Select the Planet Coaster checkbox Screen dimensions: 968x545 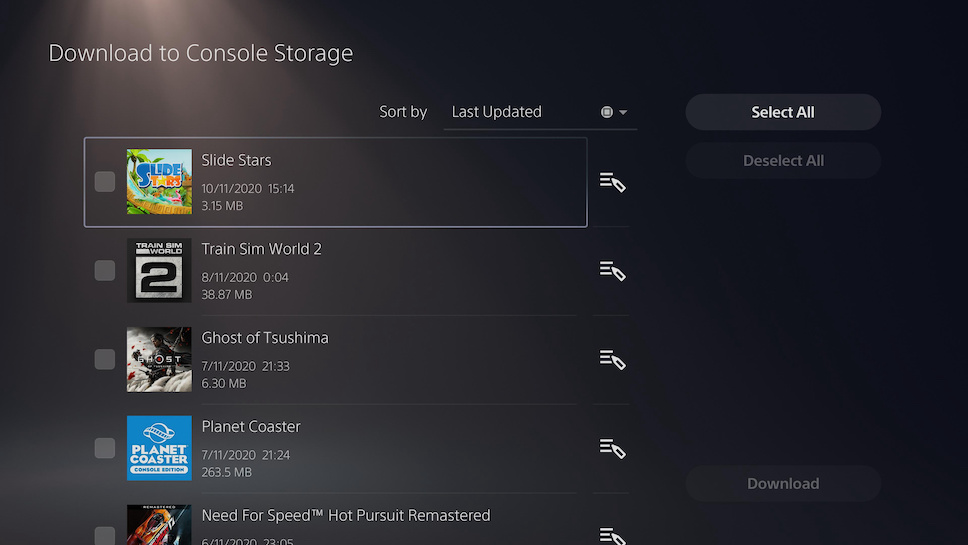105,448
